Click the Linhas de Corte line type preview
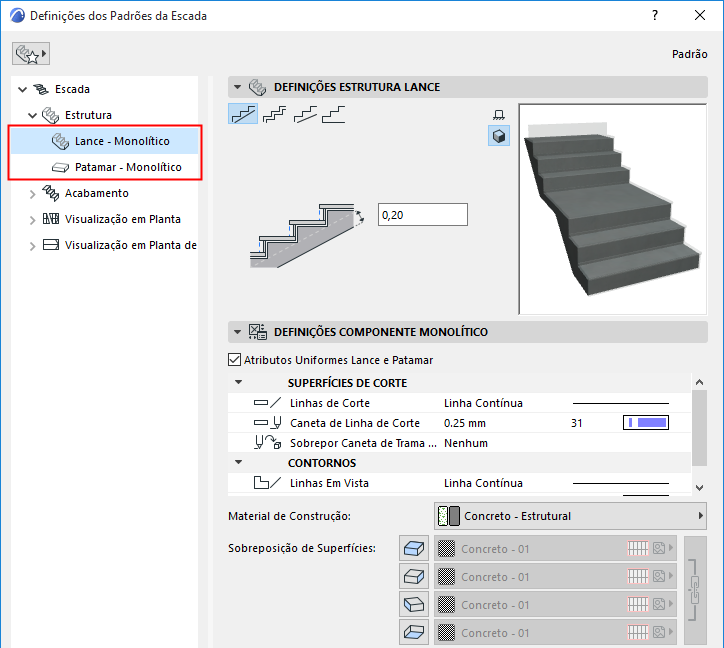 [621, 403]
